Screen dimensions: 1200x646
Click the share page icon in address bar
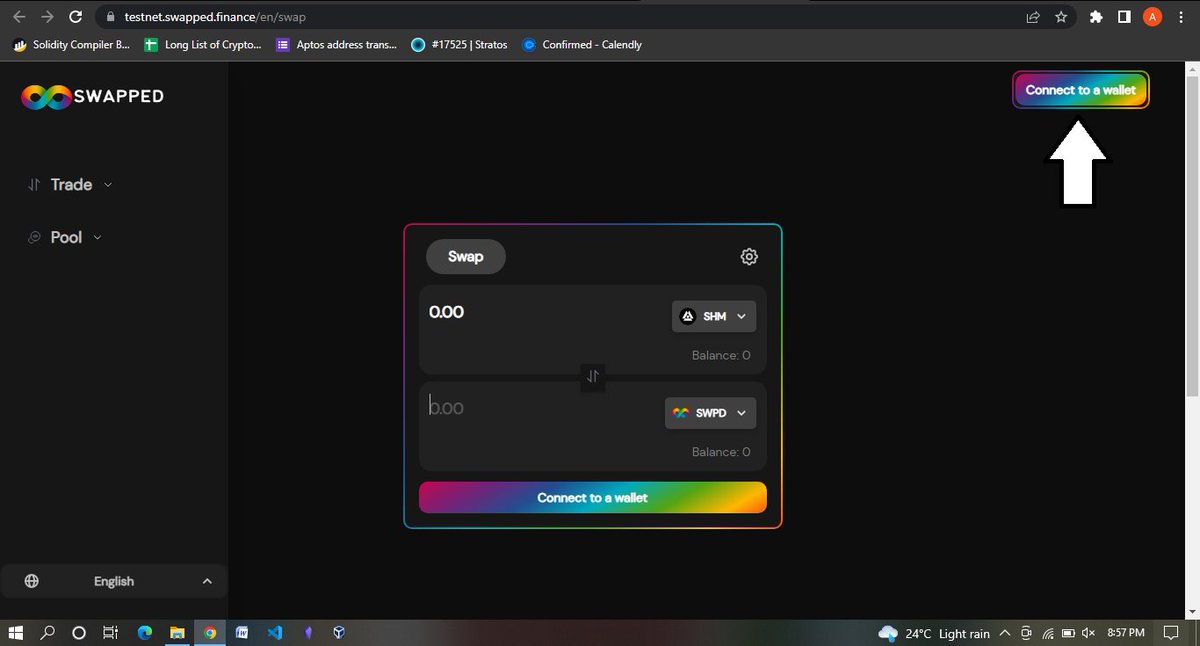tap(1033, 17)
